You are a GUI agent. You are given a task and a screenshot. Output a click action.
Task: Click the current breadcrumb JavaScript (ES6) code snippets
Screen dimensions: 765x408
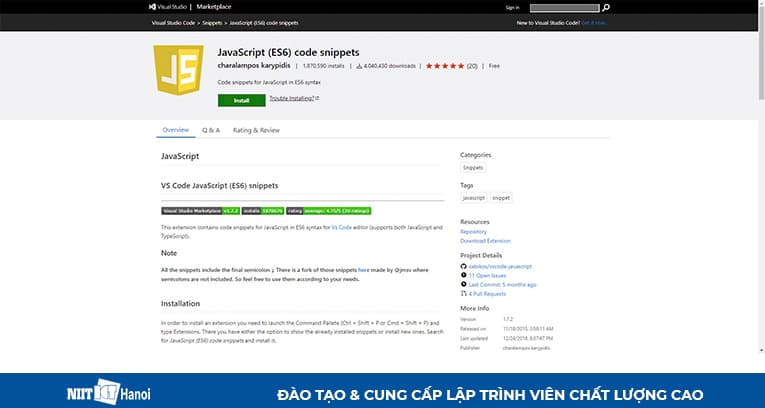pyautogui.click(x=263, y=23)
